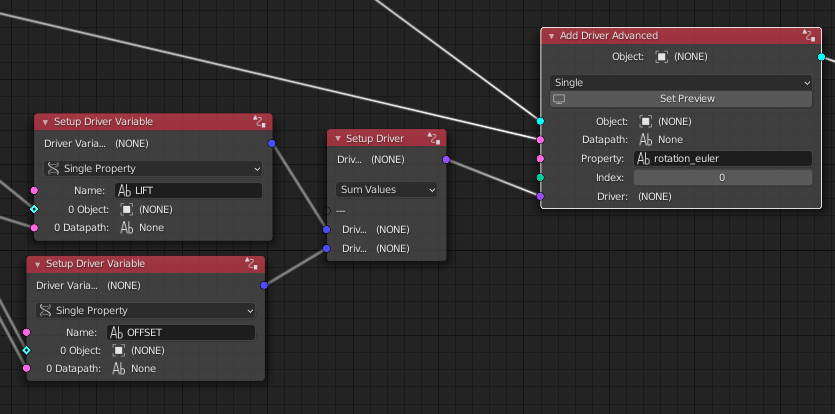
Task: Select the Add Driver Advanced node title
Action: point(609,36)
